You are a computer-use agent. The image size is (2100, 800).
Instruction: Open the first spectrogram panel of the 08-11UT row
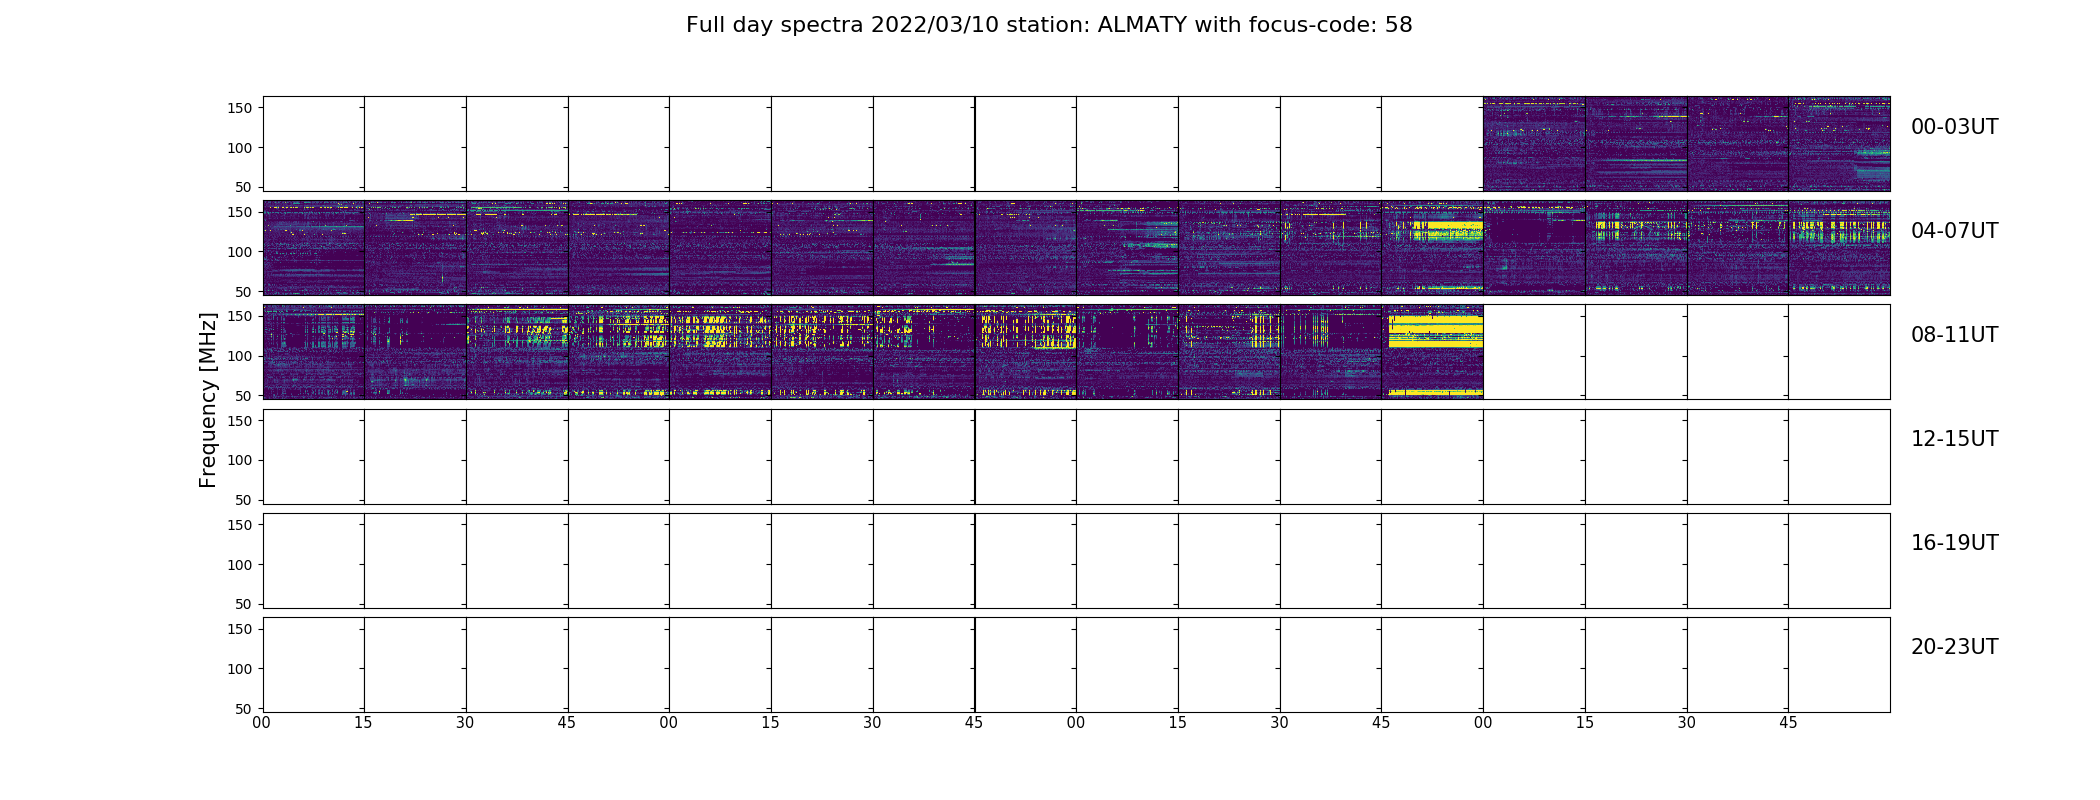coord(314,352)
